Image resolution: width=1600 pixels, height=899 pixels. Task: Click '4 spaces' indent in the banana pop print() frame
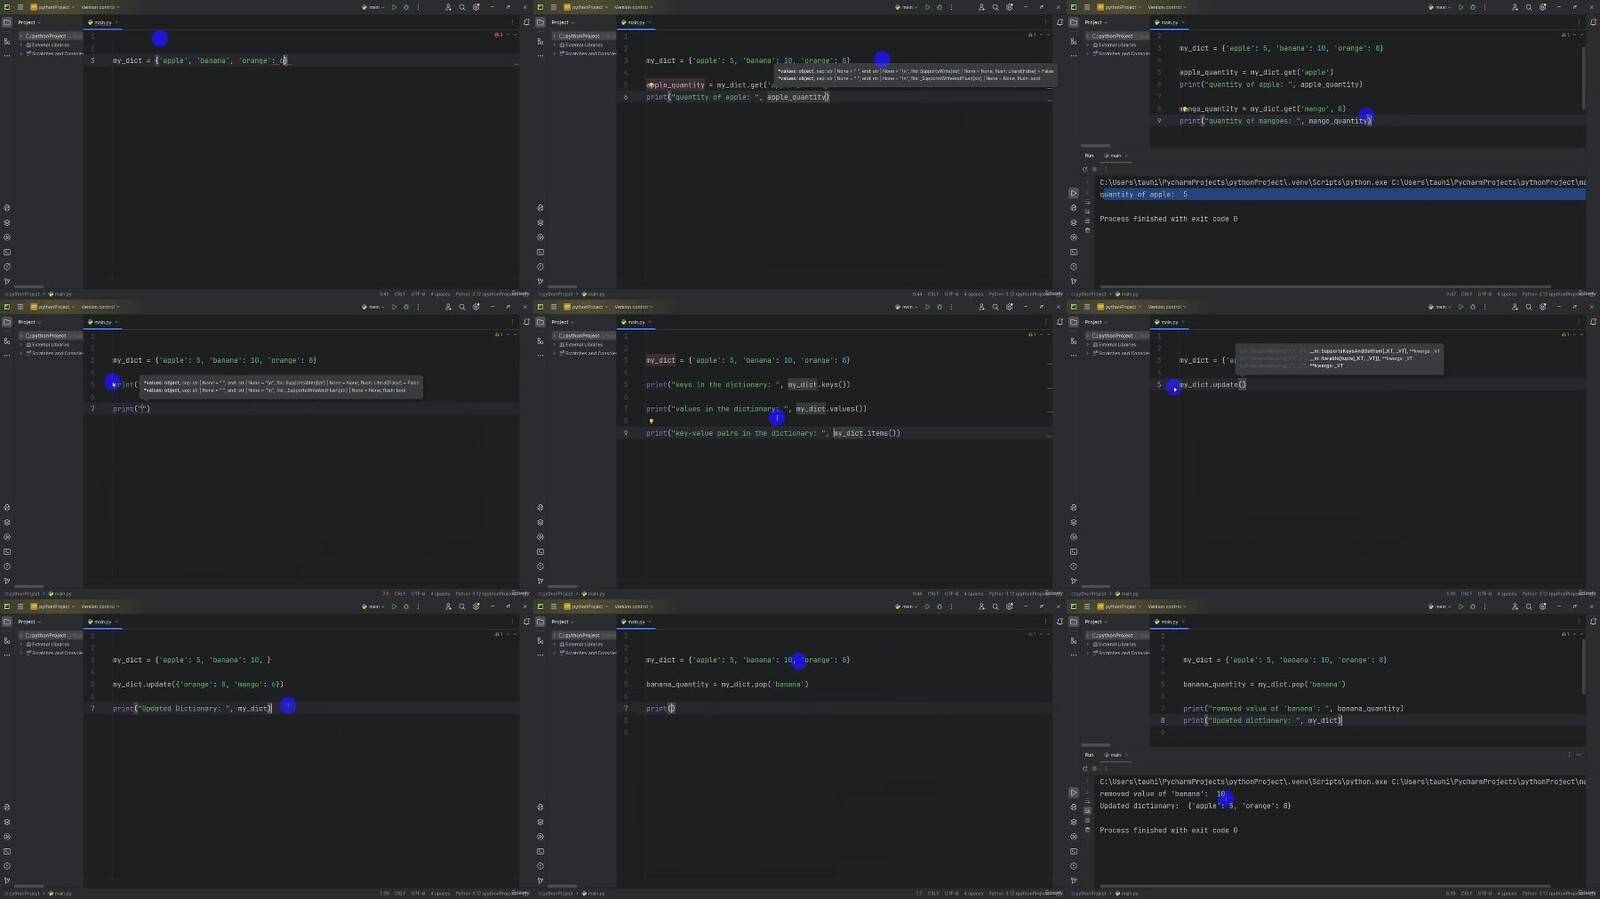974,893
